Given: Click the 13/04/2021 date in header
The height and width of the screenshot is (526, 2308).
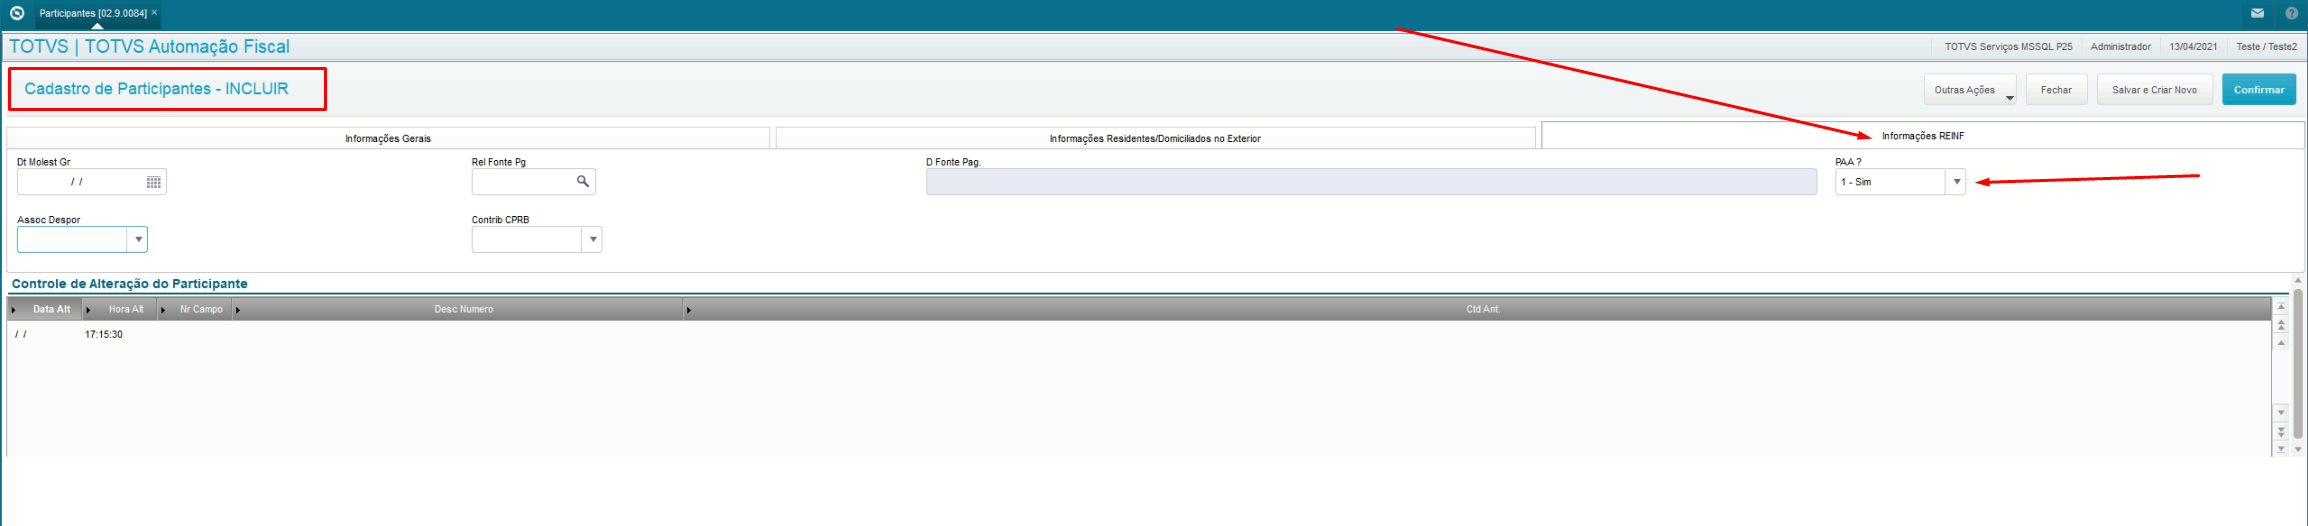Looking at the screenshot, I should pyautogui.click(x=2193, y=47).
